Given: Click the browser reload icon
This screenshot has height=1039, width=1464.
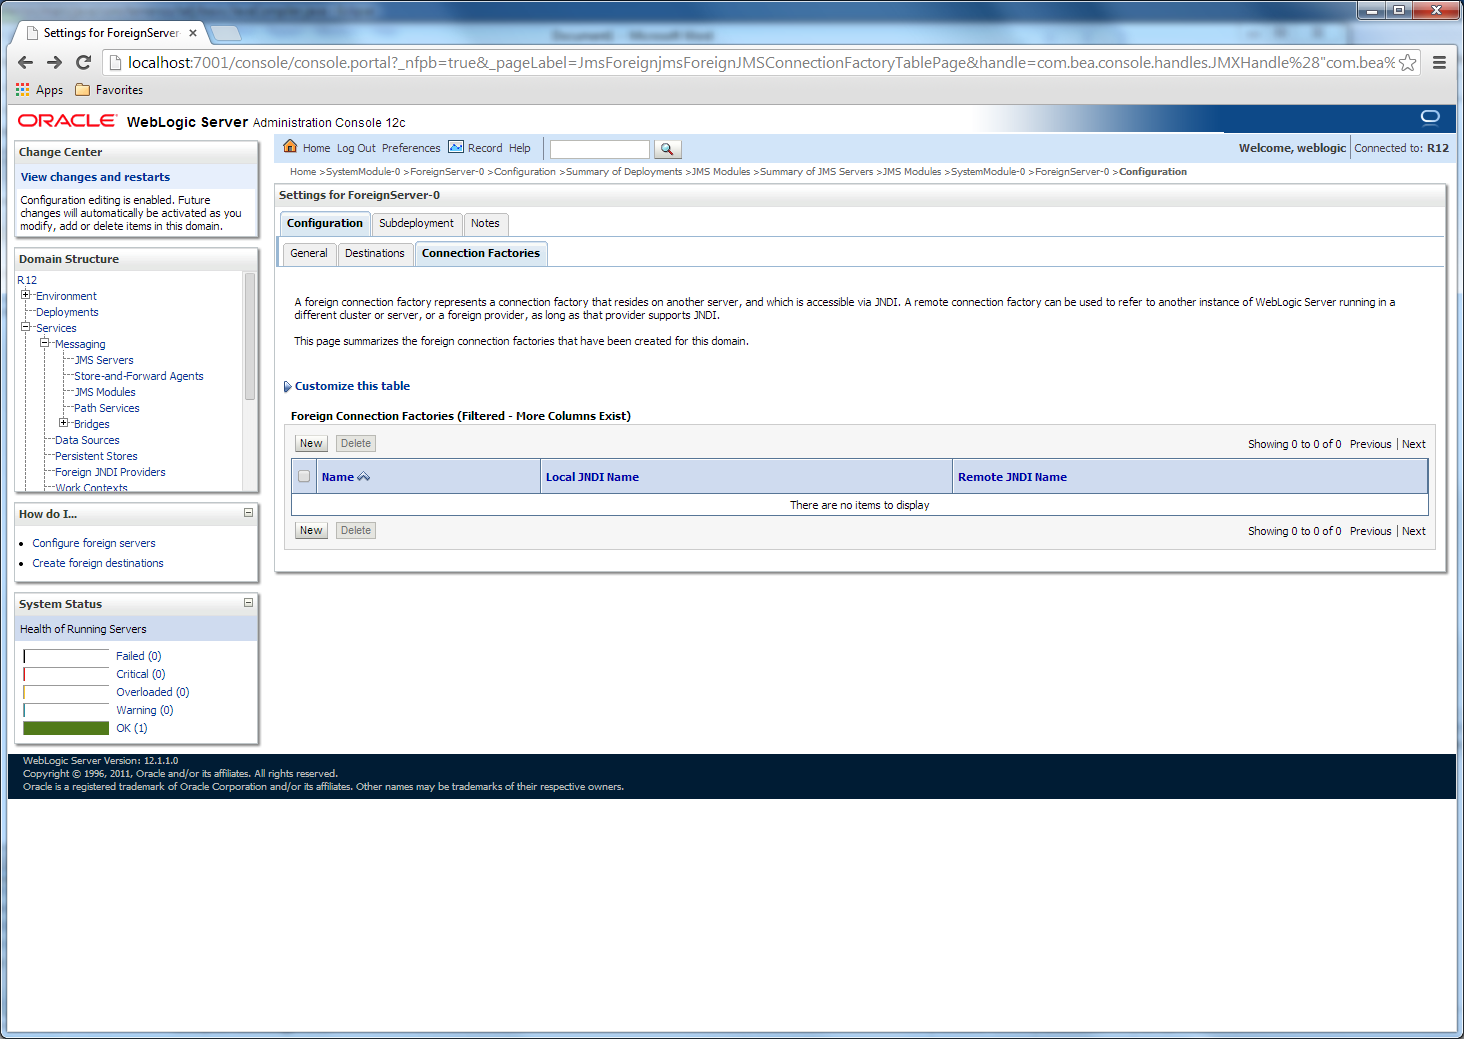Looking at the screenshot, I should 84,63.
